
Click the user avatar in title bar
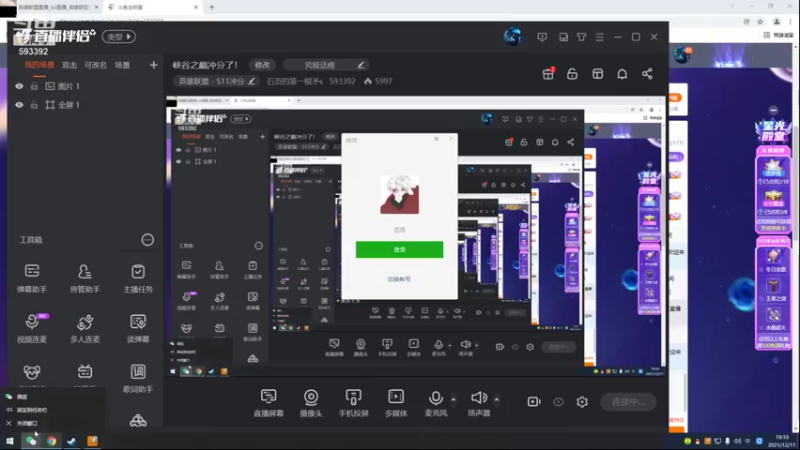pos(512,37)
